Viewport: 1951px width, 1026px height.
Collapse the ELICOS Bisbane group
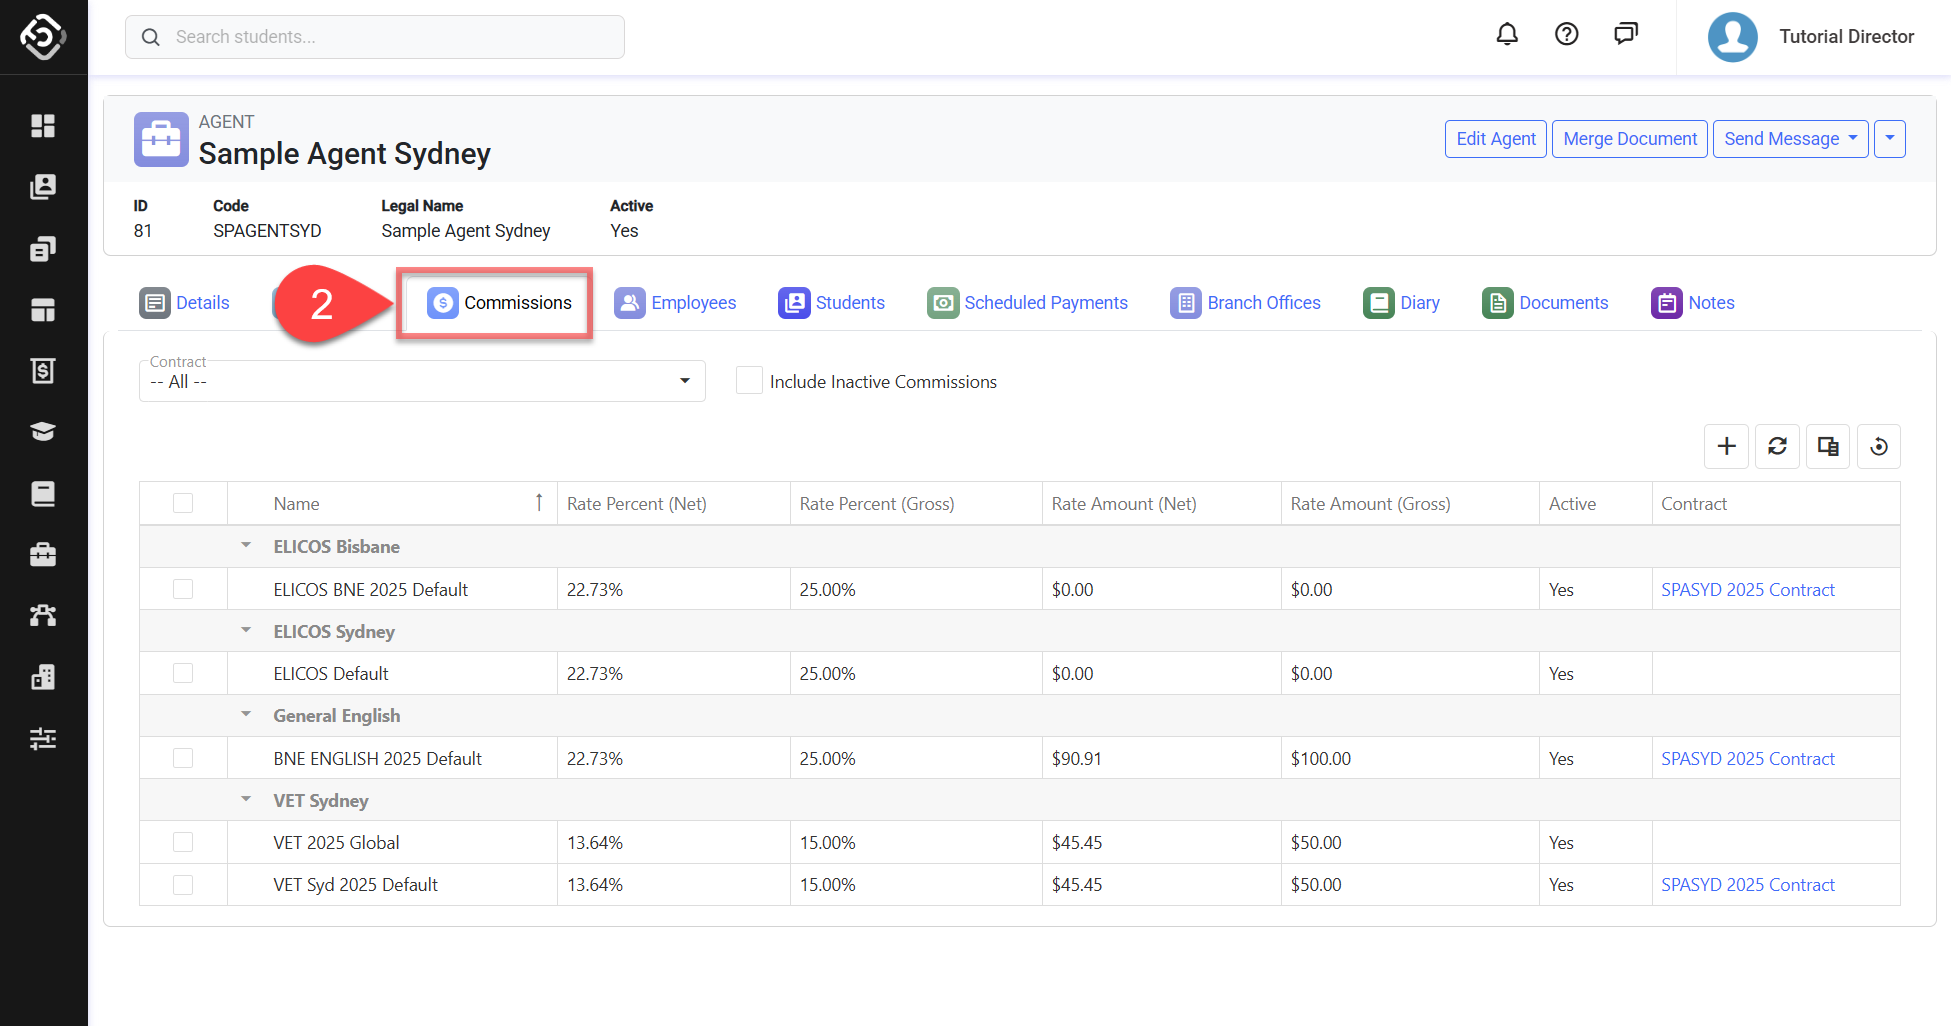tap(246, 546)
